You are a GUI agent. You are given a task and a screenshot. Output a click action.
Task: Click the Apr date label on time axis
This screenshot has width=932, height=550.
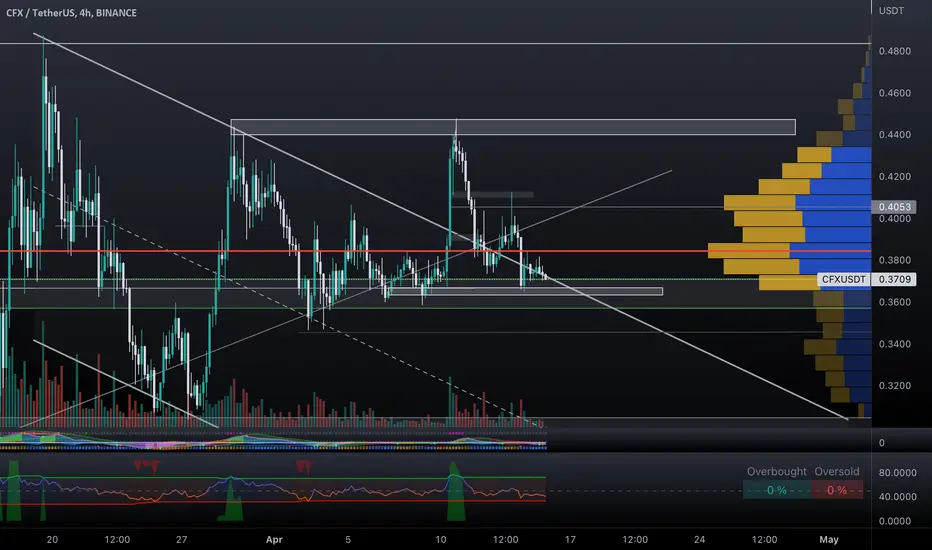click(x=274, y=540)
